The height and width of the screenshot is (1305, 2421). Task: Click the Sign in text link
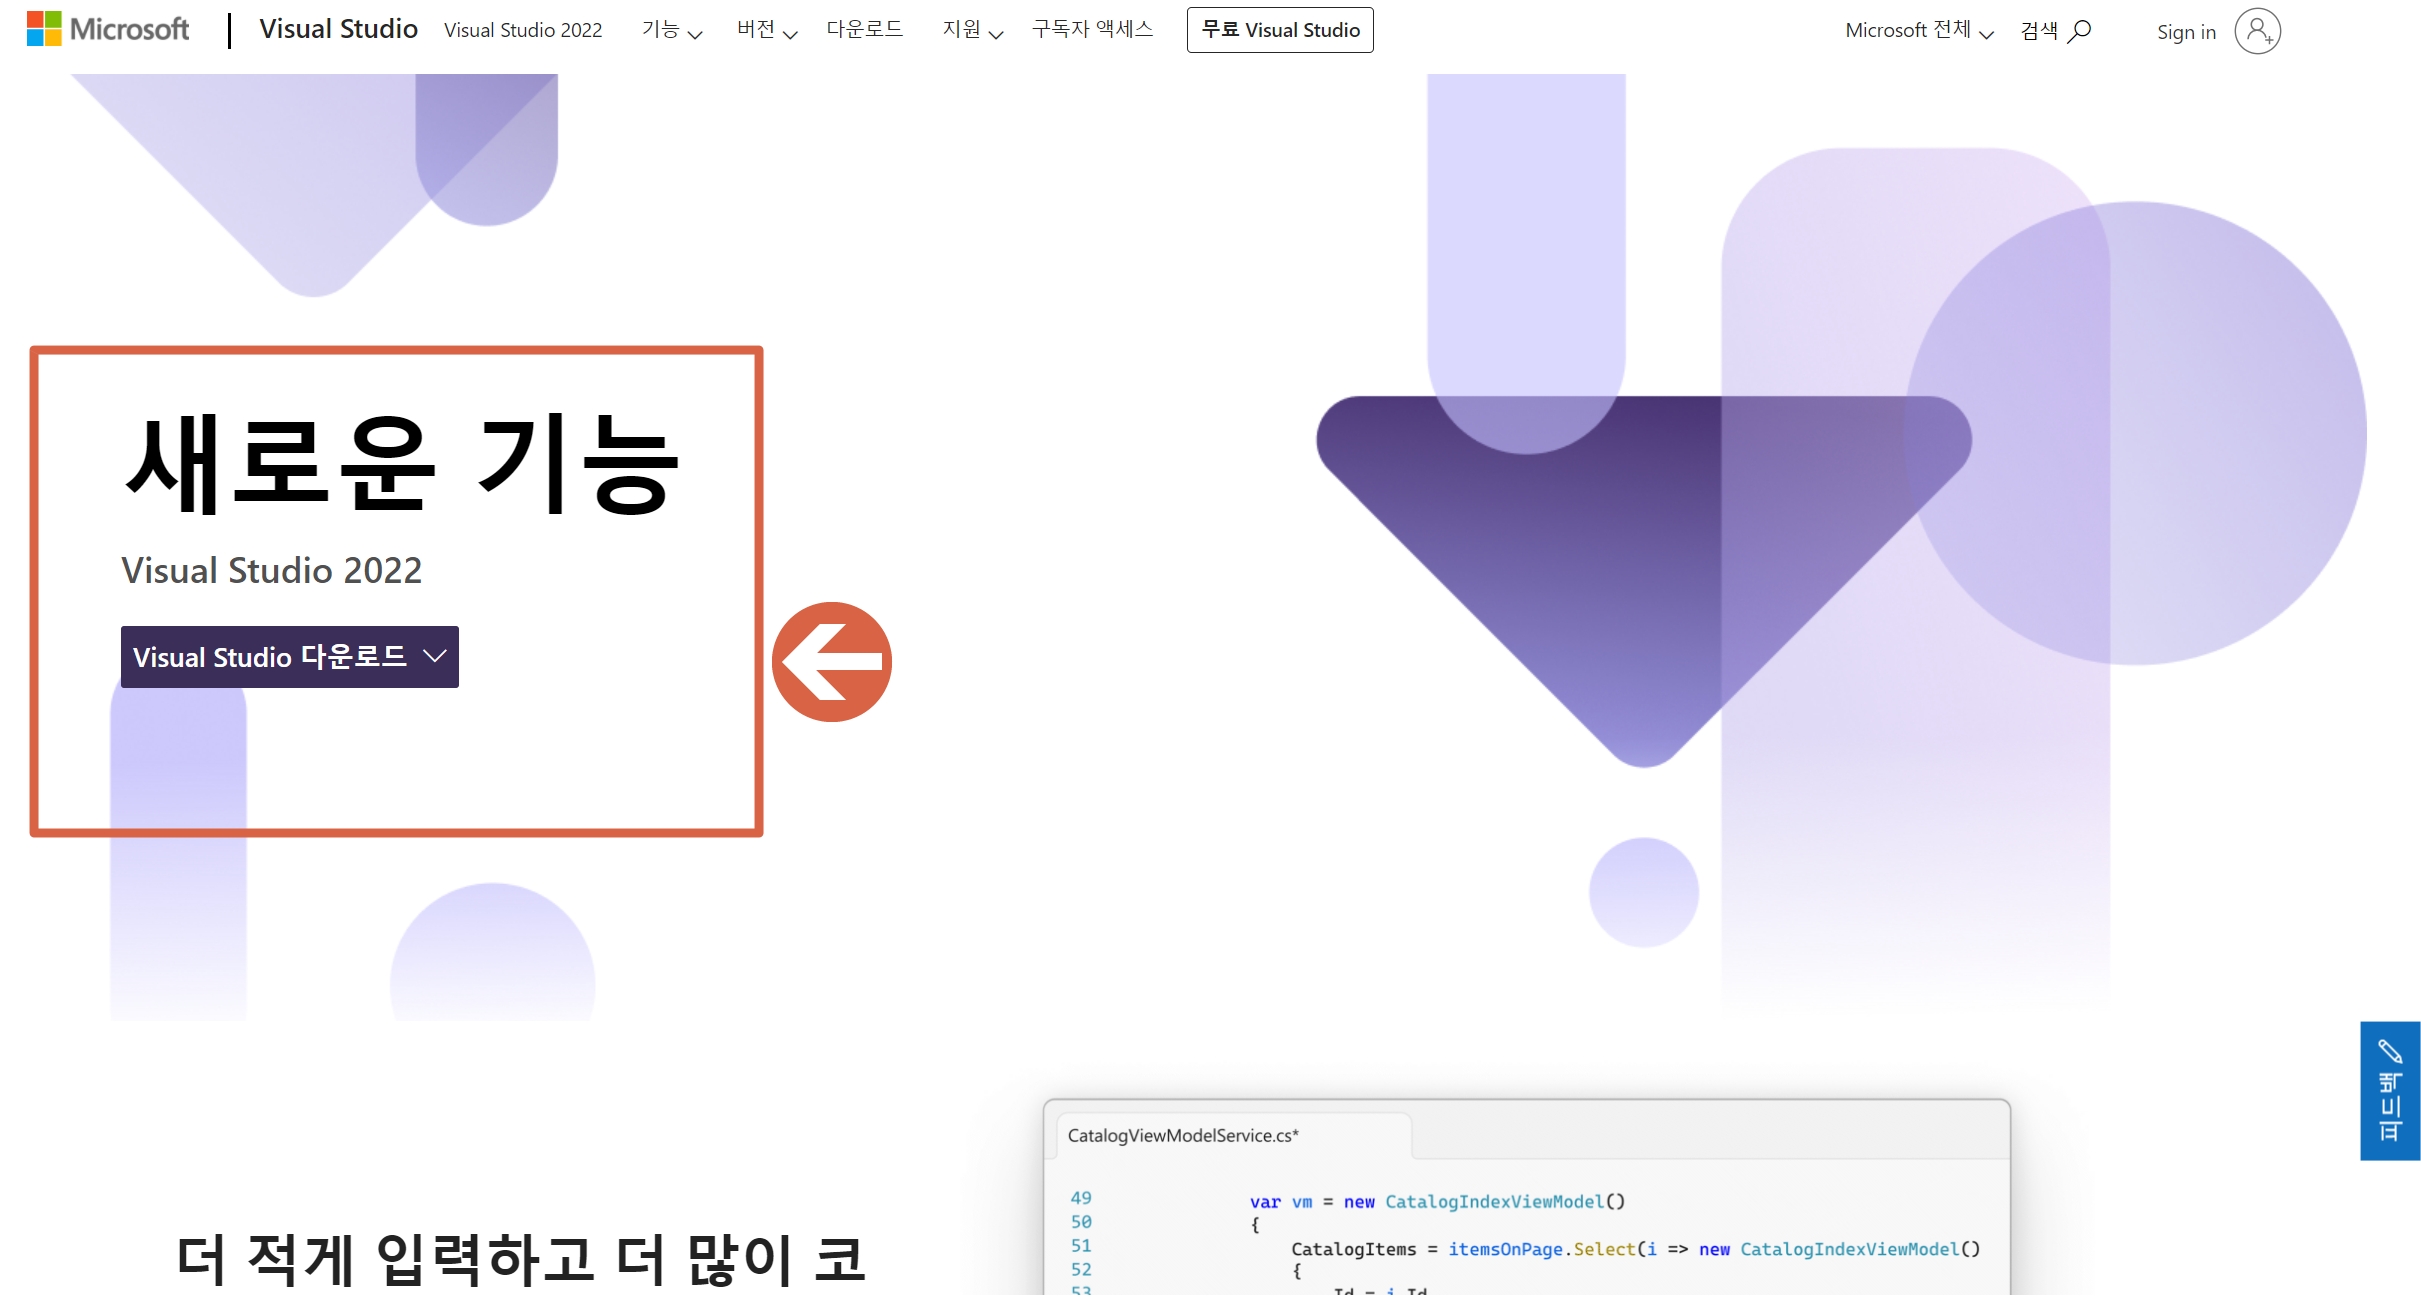[2186, 32]
